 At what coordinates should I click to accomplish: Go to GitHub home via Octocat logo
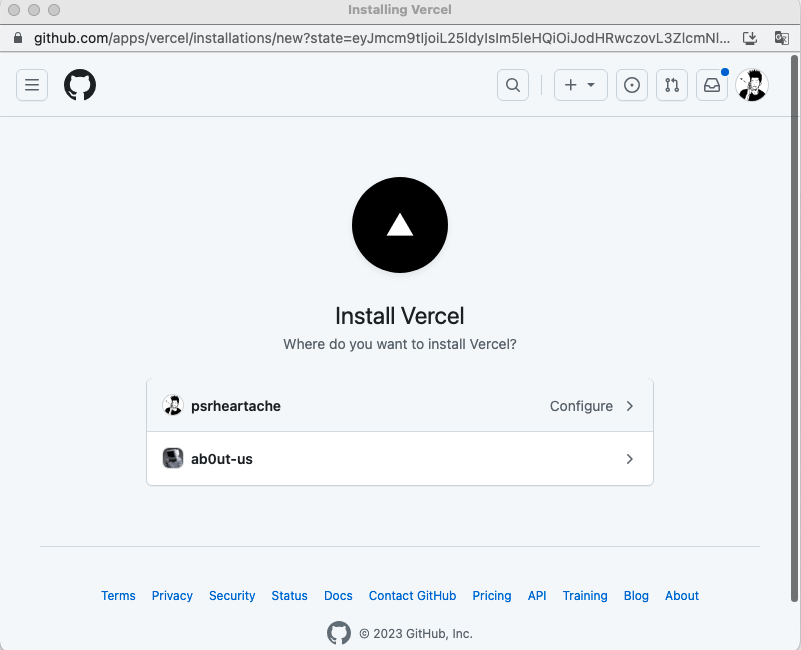(x=80, y=85)
